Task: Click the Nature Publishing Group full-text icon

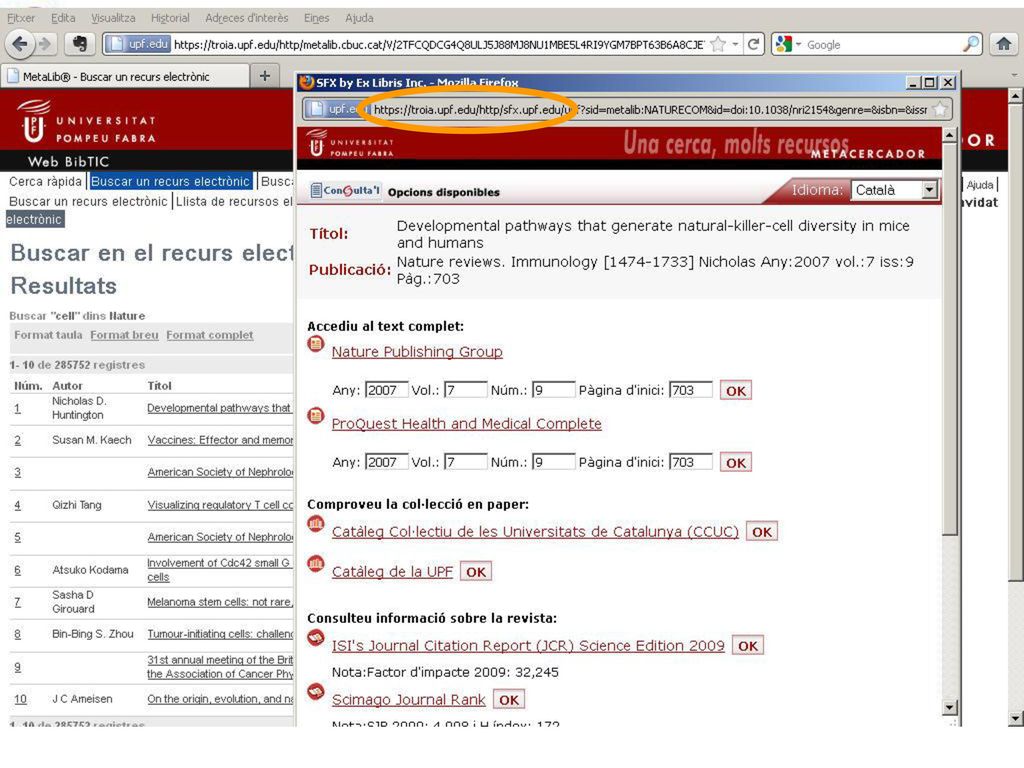Action: coord(315,344)
